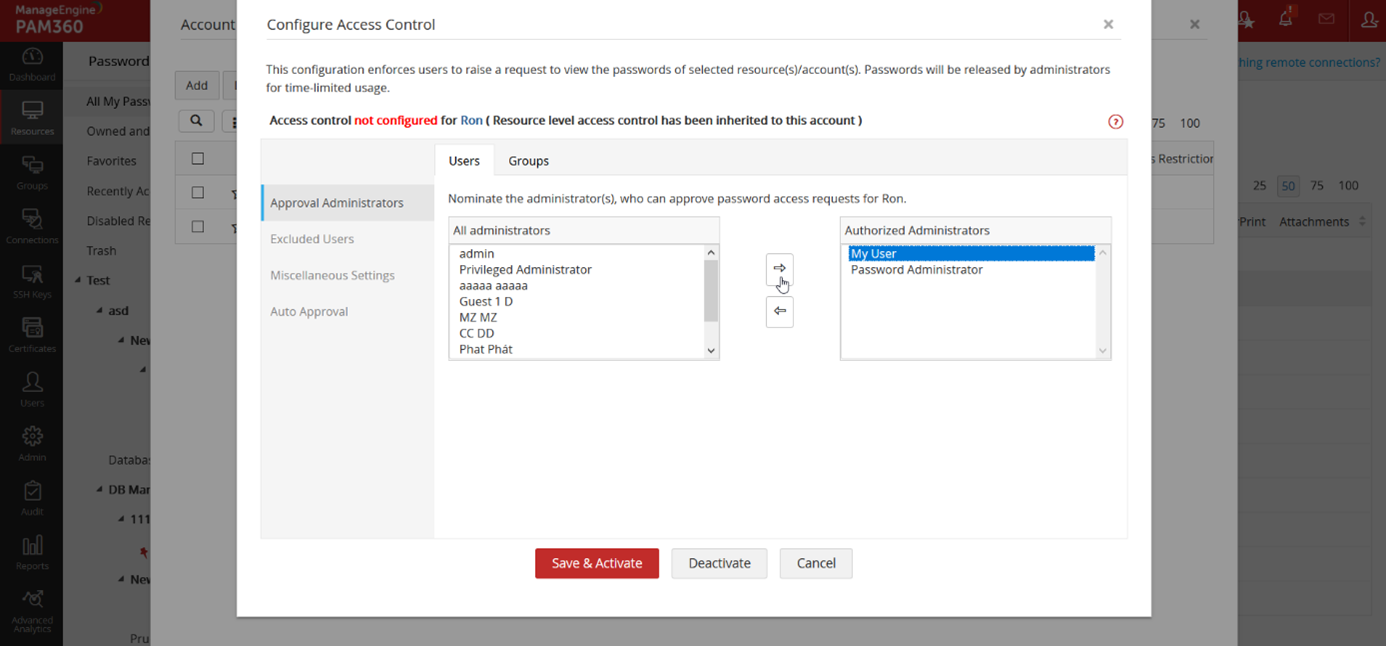
Task: Click the Reports sidebar icon
Action: 32,551
